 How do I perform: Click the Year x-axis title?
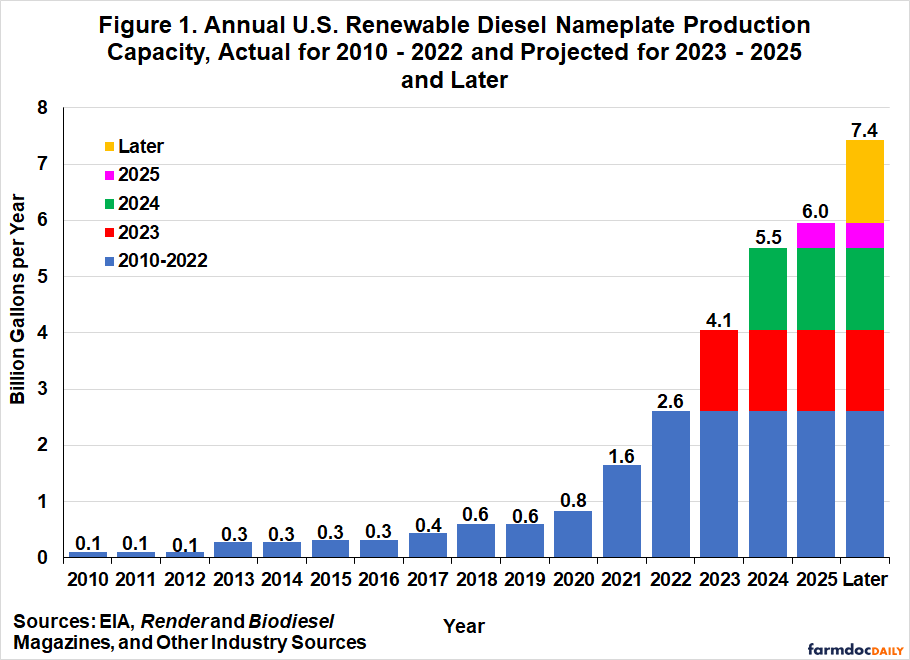[x=464, y=627]
